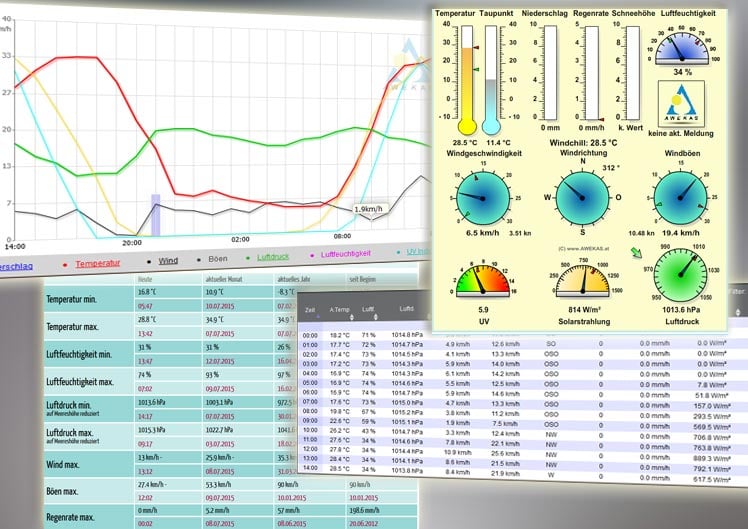Click the 20:00 label on chart axis
This screenshot has width=748, height=529.
(x=132, y=242)
